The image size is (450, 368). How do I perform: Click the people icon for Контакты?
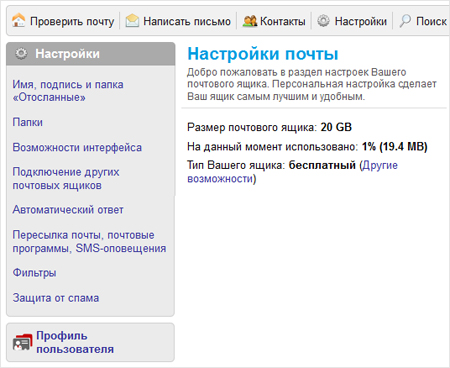point(250,21)
